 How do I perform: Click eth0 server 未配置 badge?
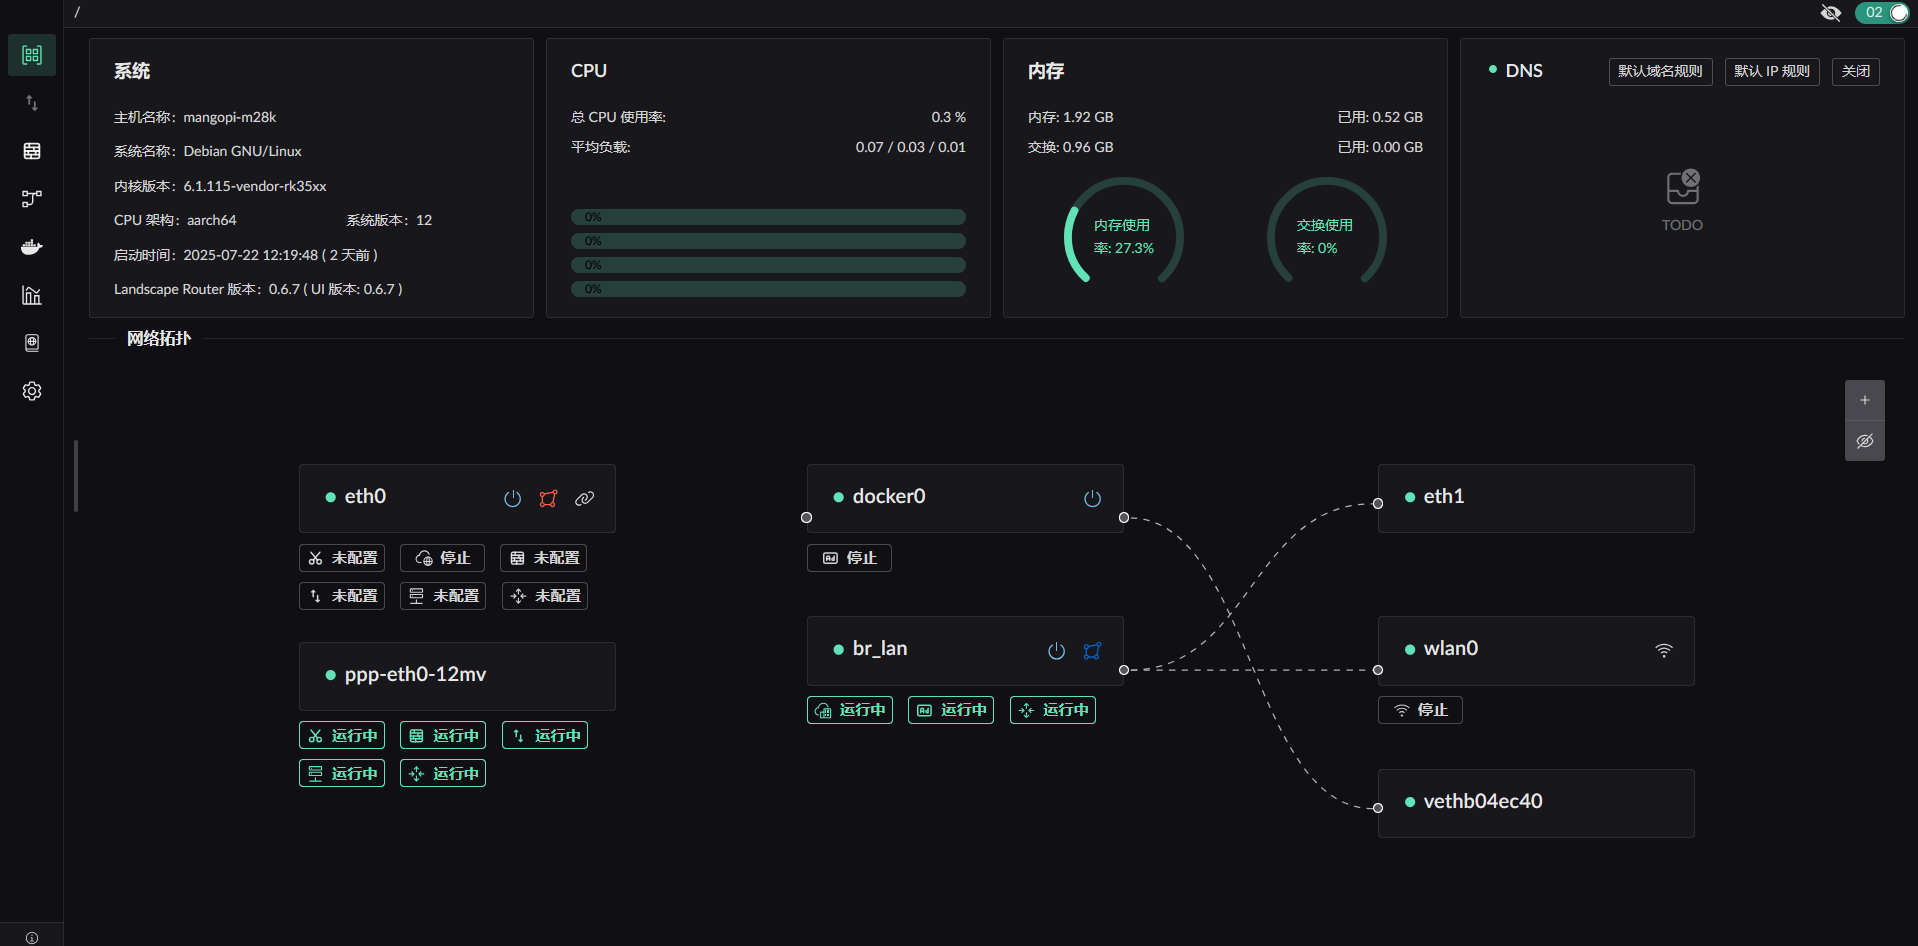(x=443, y=596)
